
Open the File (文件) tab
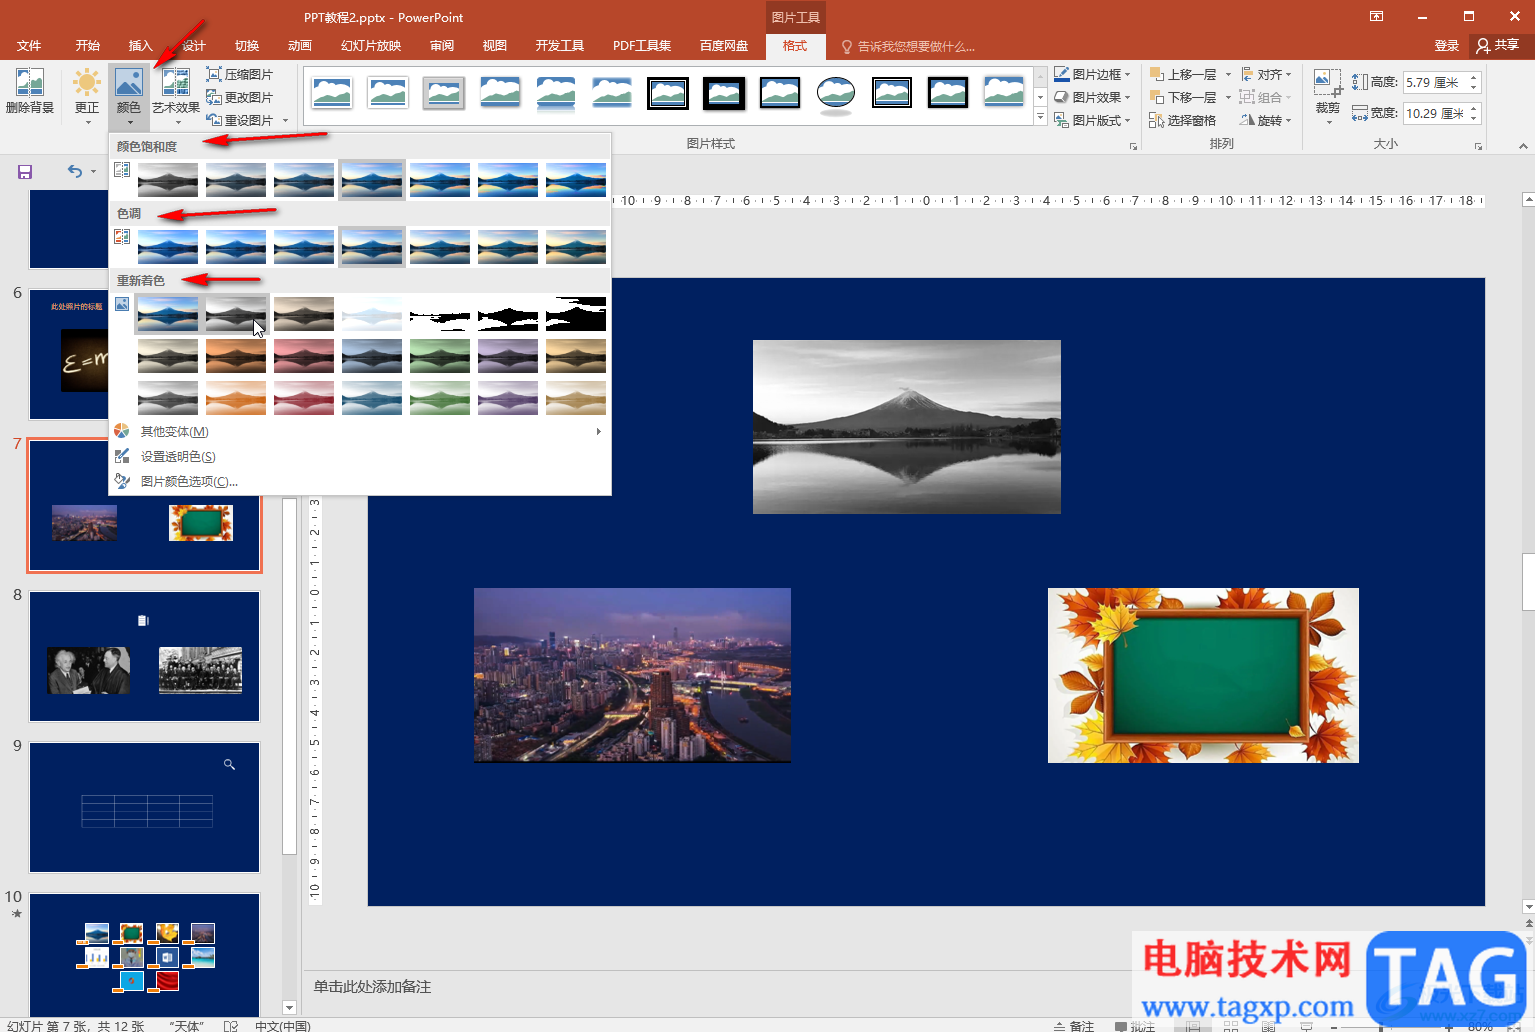pos(29,46)
